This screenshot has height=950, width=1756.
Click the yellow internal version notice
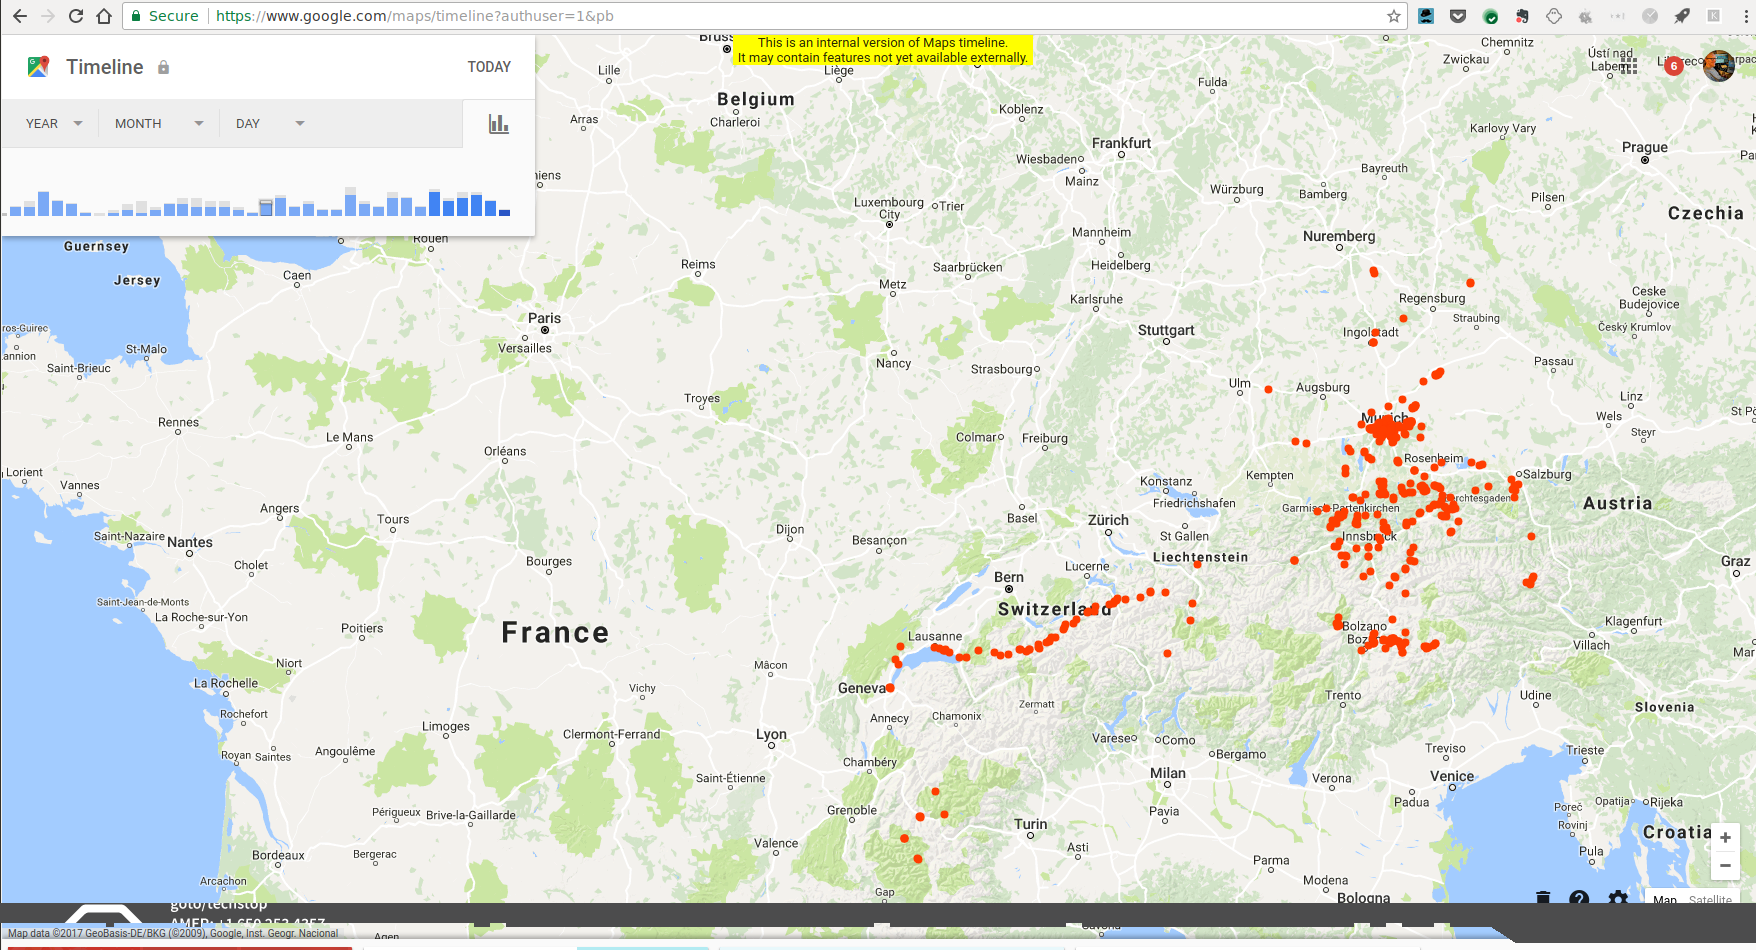point(883,50)
